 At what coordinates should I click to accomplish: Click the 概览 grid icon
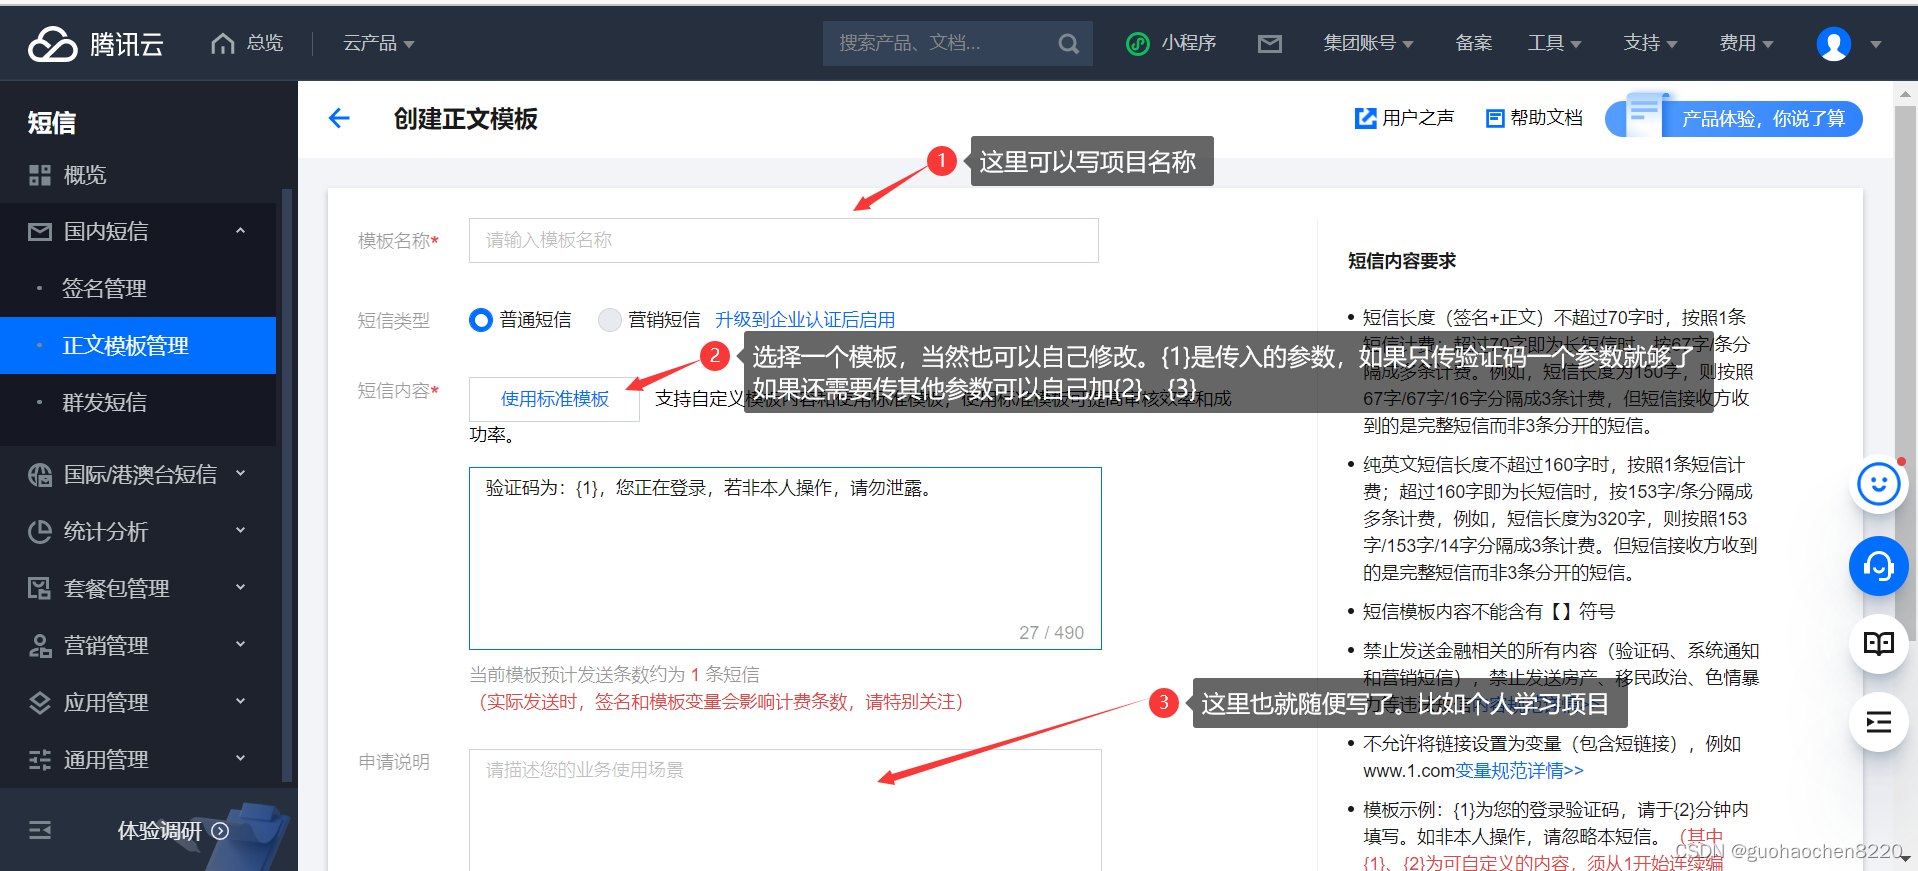[x=40, y=175]
